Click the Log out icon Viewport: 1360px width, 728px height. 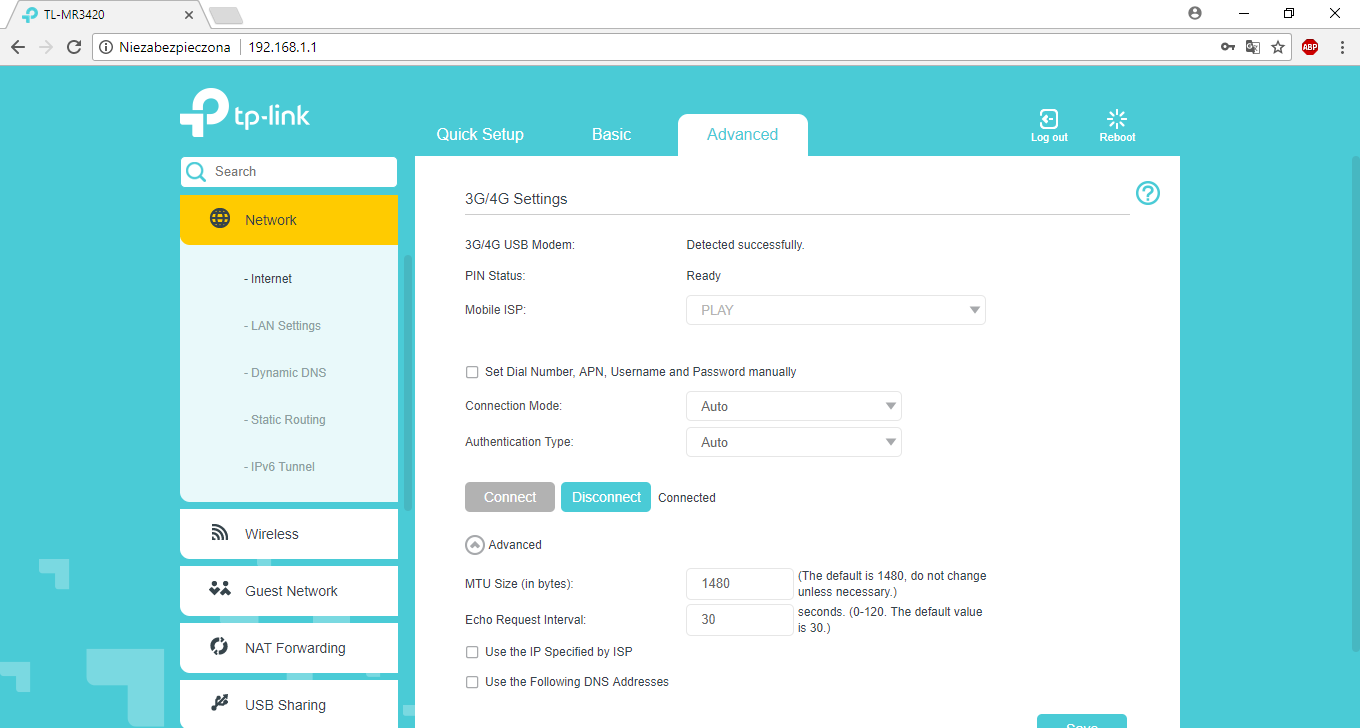tap(1048, 120)
